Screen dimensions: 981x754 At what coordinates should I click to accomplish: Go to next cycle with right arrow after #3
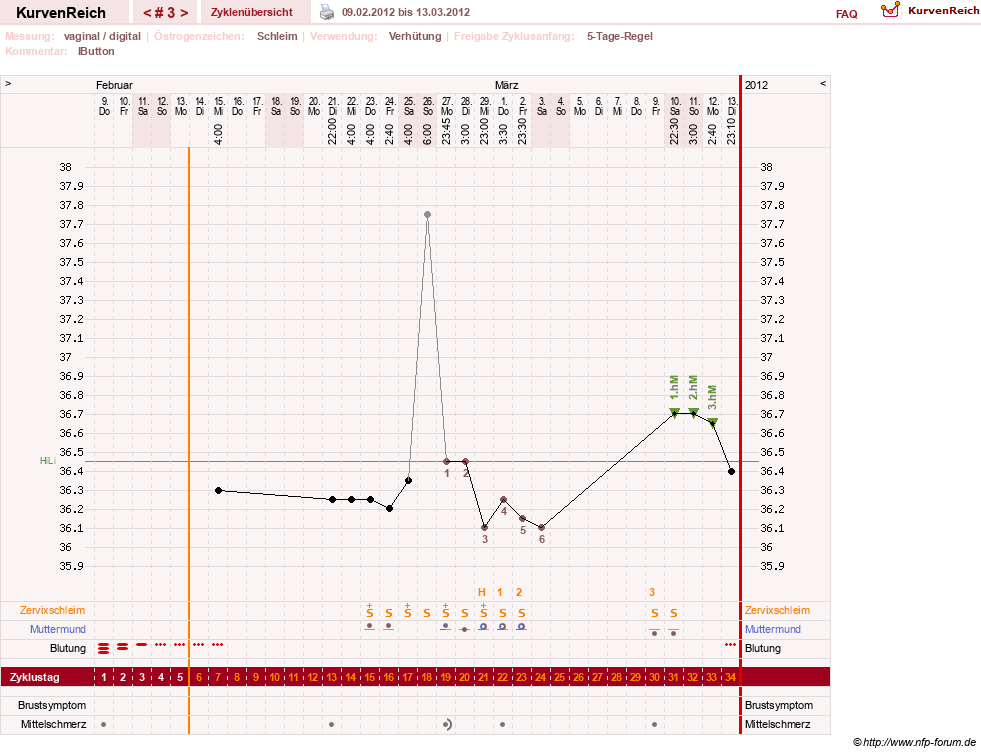pos(185,13)
